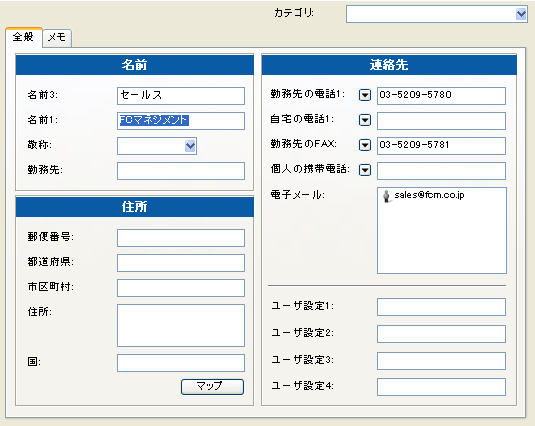Open the 個人の携帯電話 type selector arrow
535x426 pixels.
(x=365, y=170)
